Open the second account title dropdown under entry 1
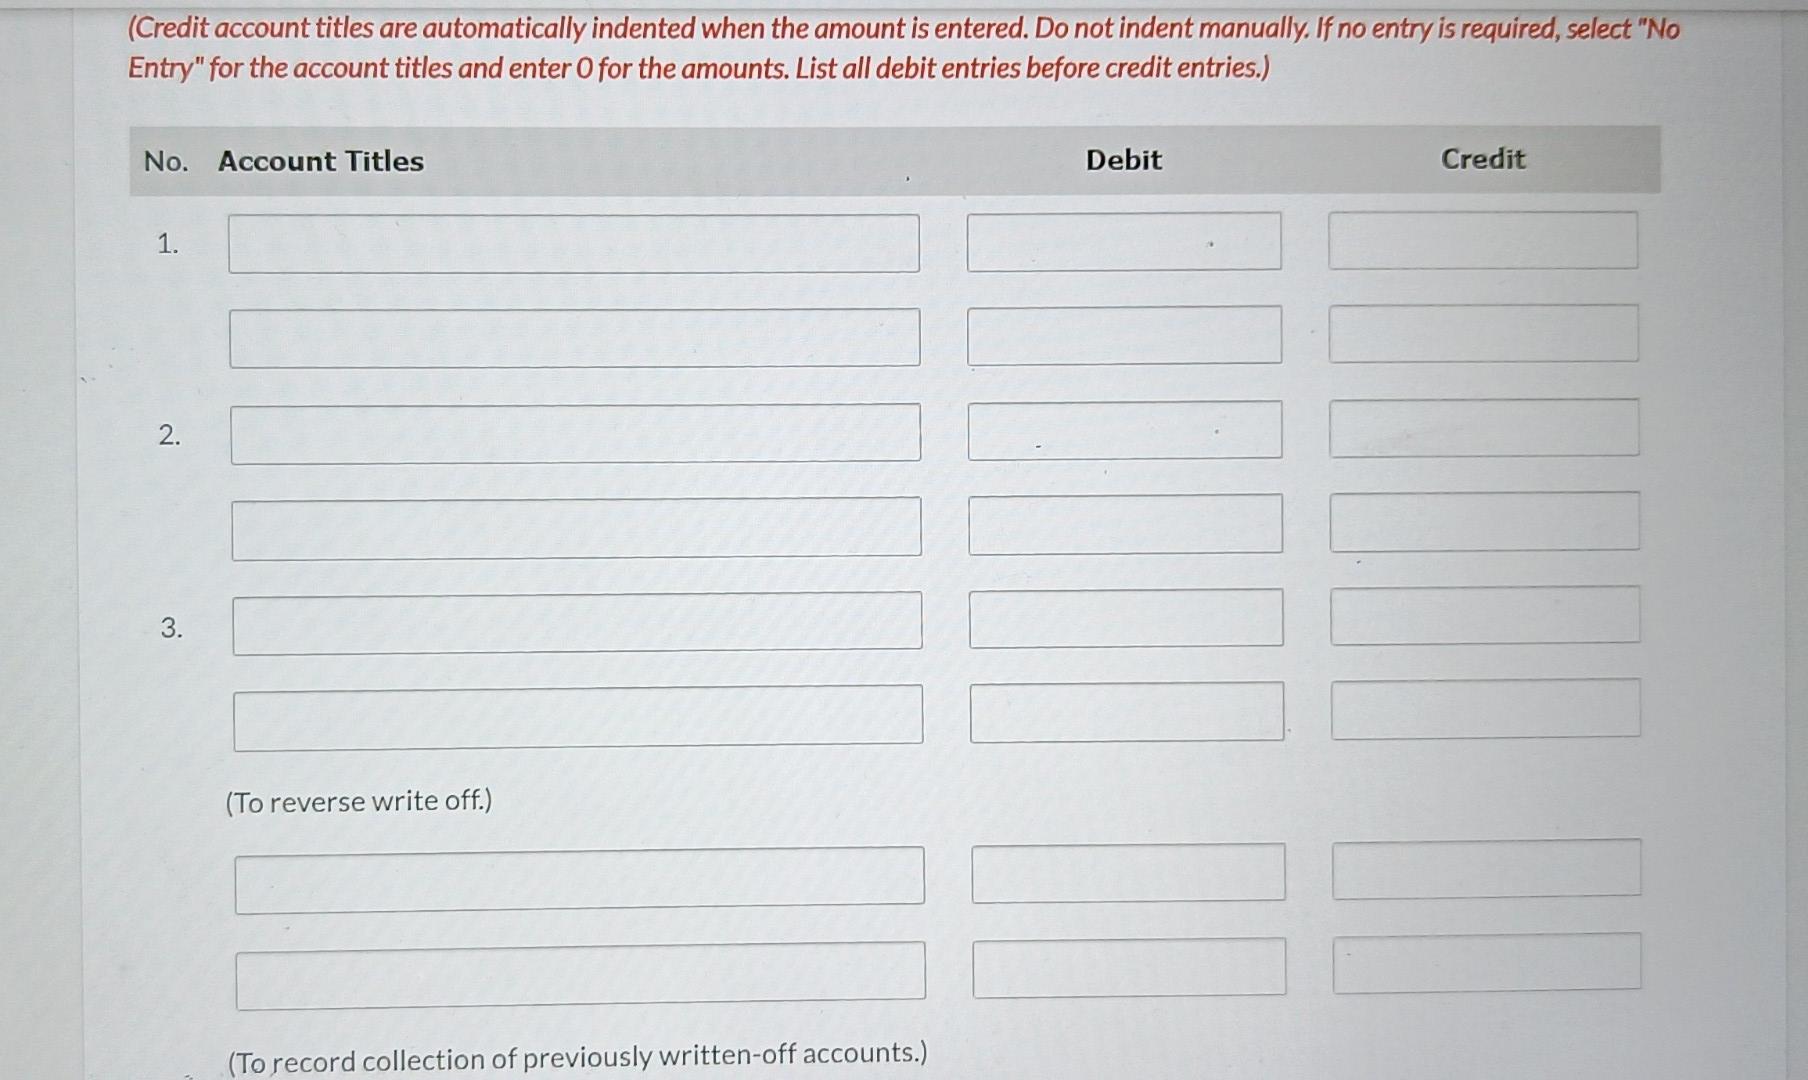1808x1080 pixels. [x=575, y=338]
